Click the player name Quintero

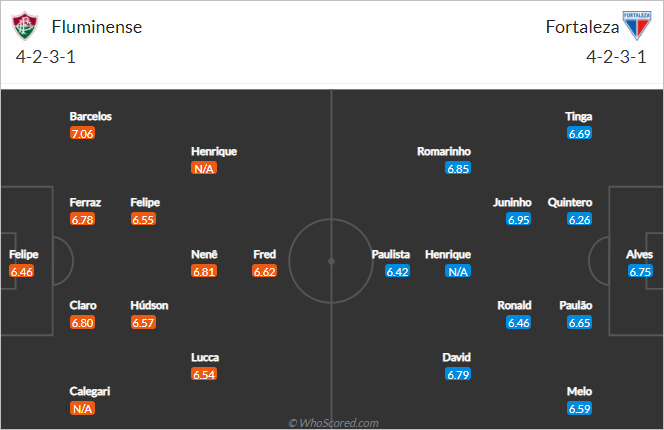570,203
